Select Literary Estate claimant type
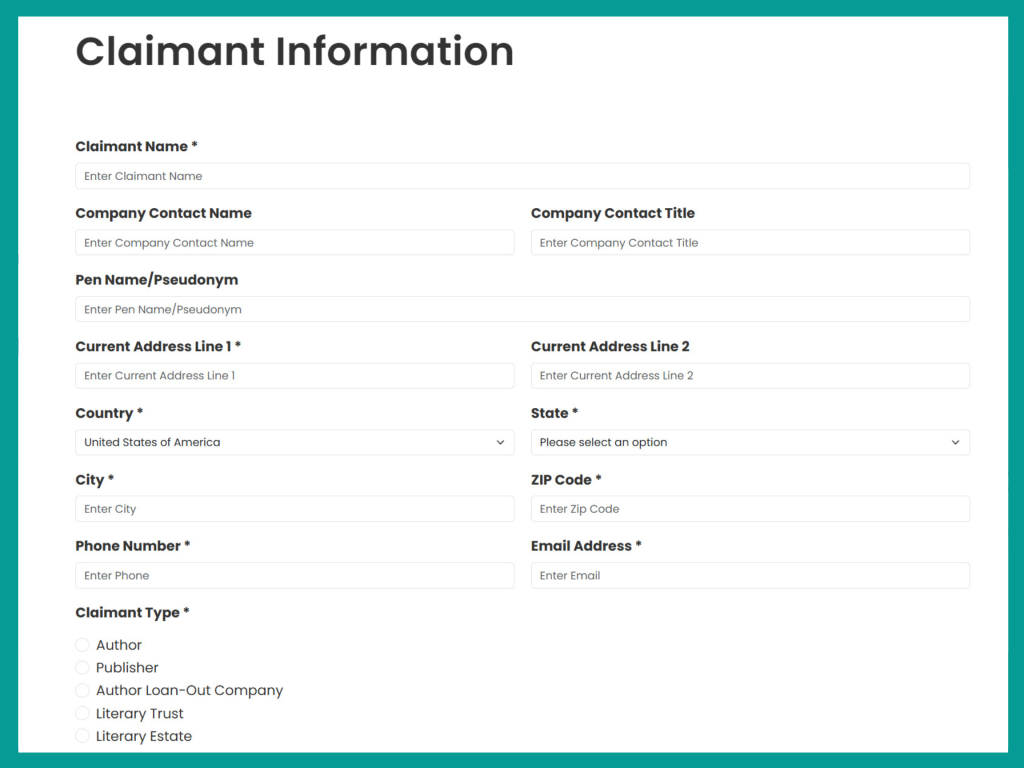 (83, 737)
